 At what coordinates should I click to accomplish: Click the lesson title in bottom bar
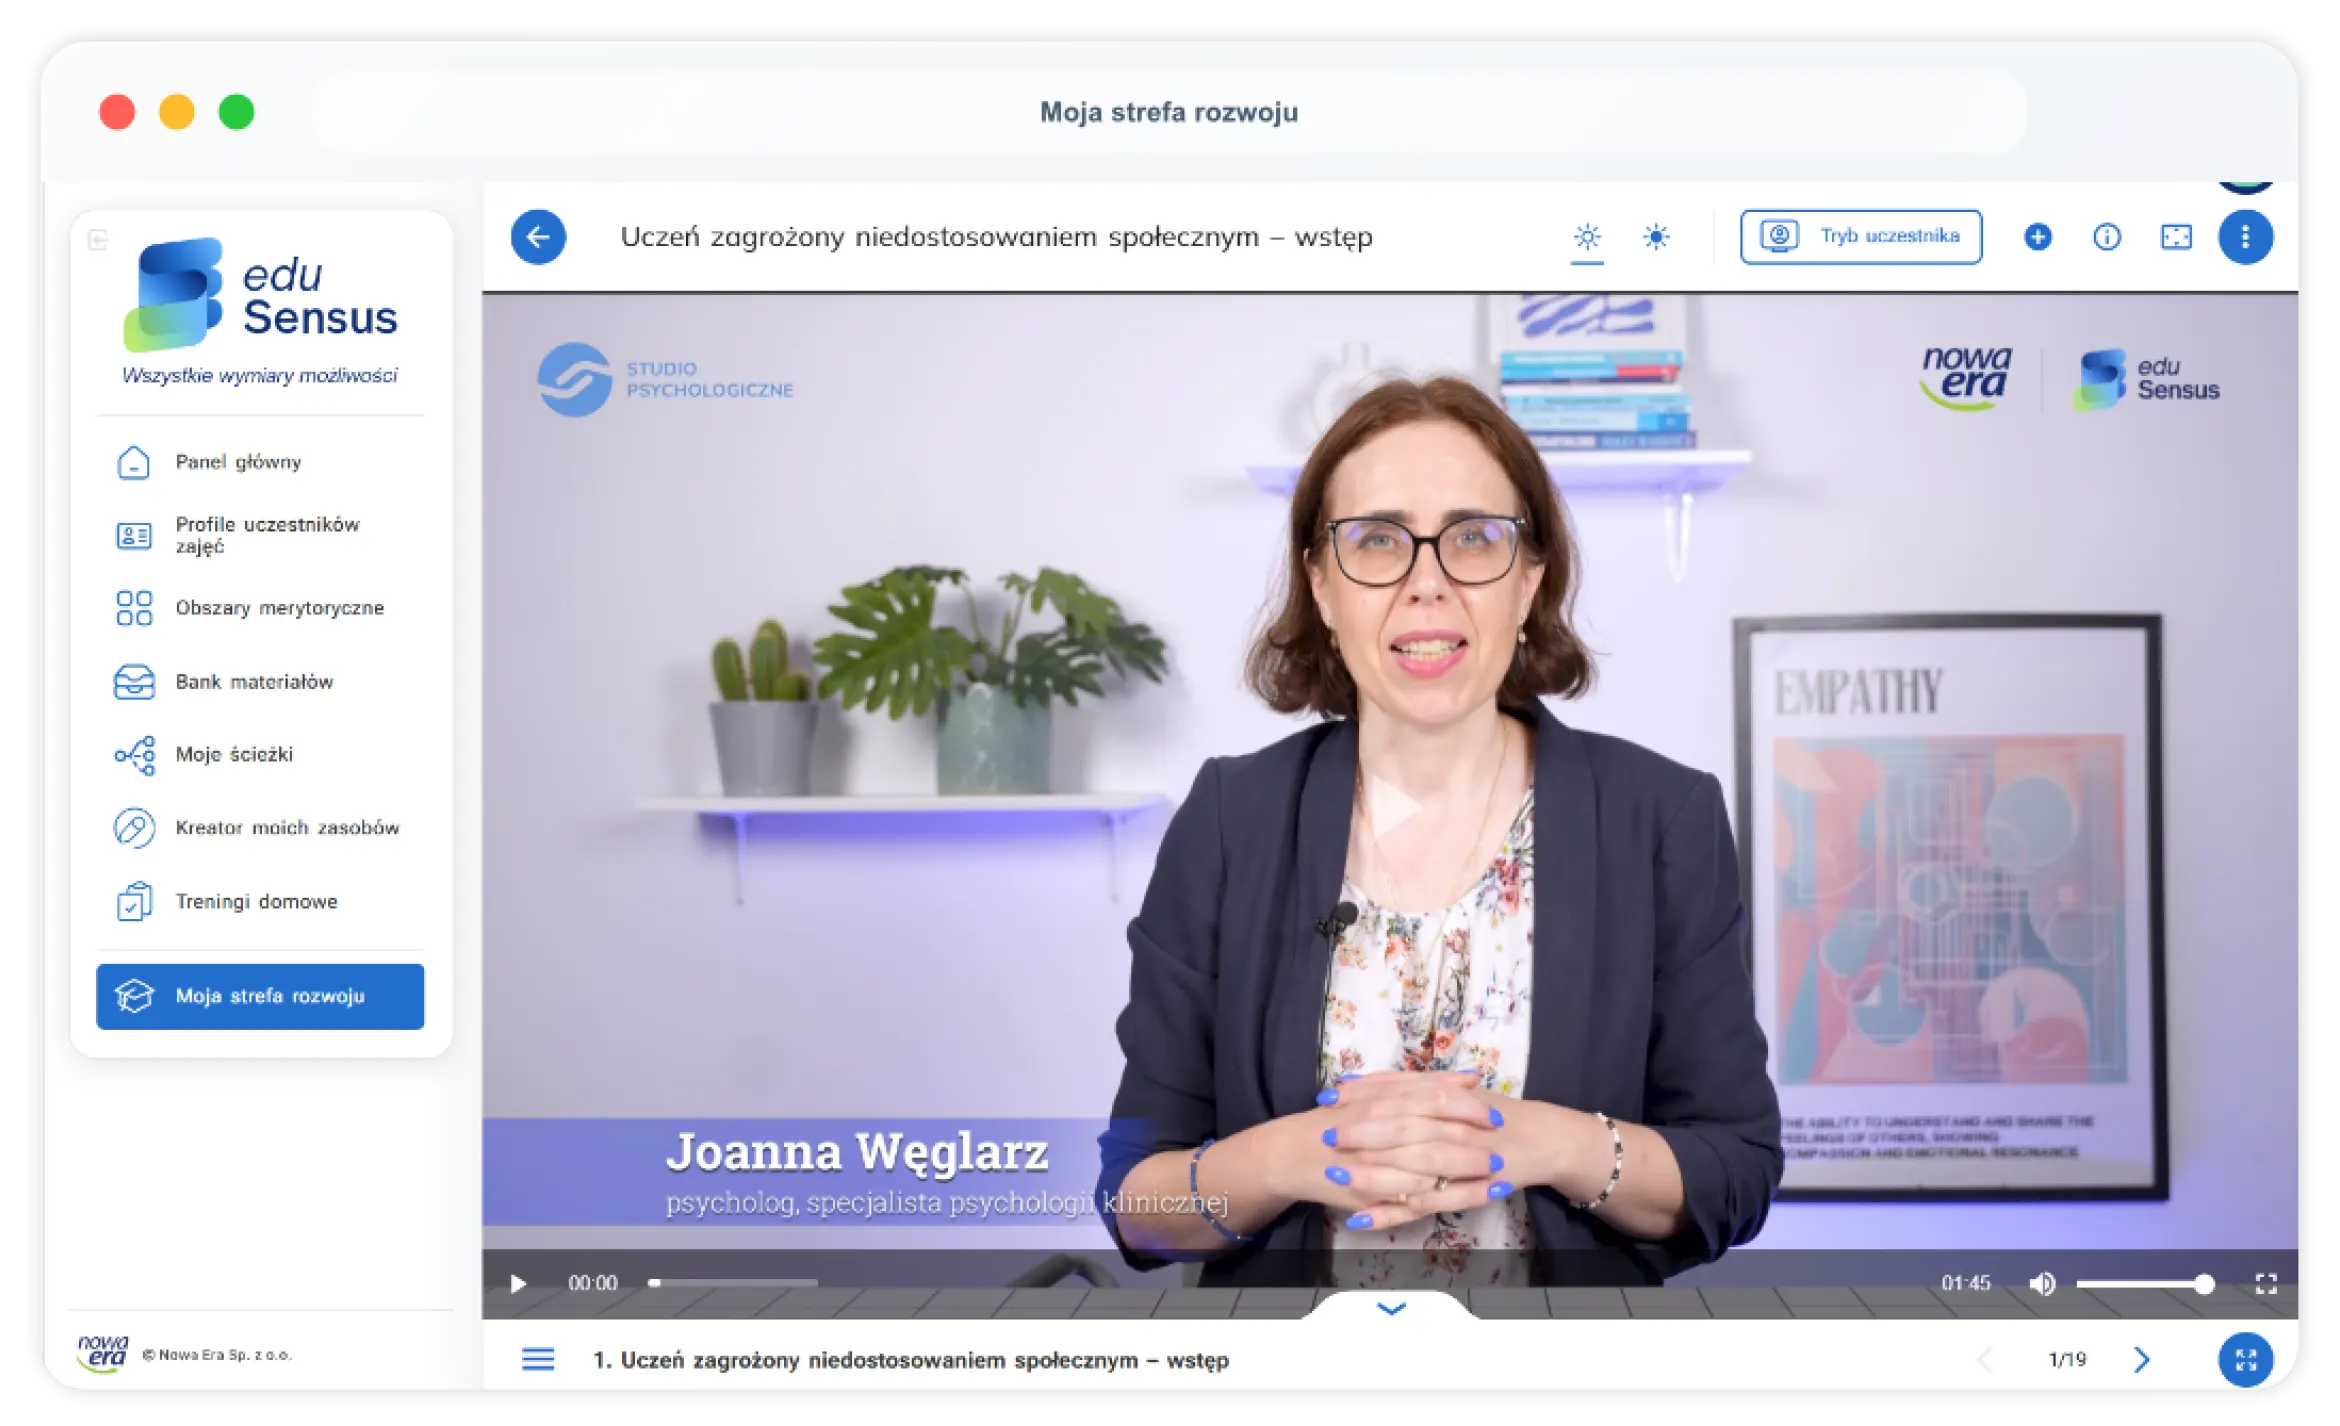(x=911, y=1360)
